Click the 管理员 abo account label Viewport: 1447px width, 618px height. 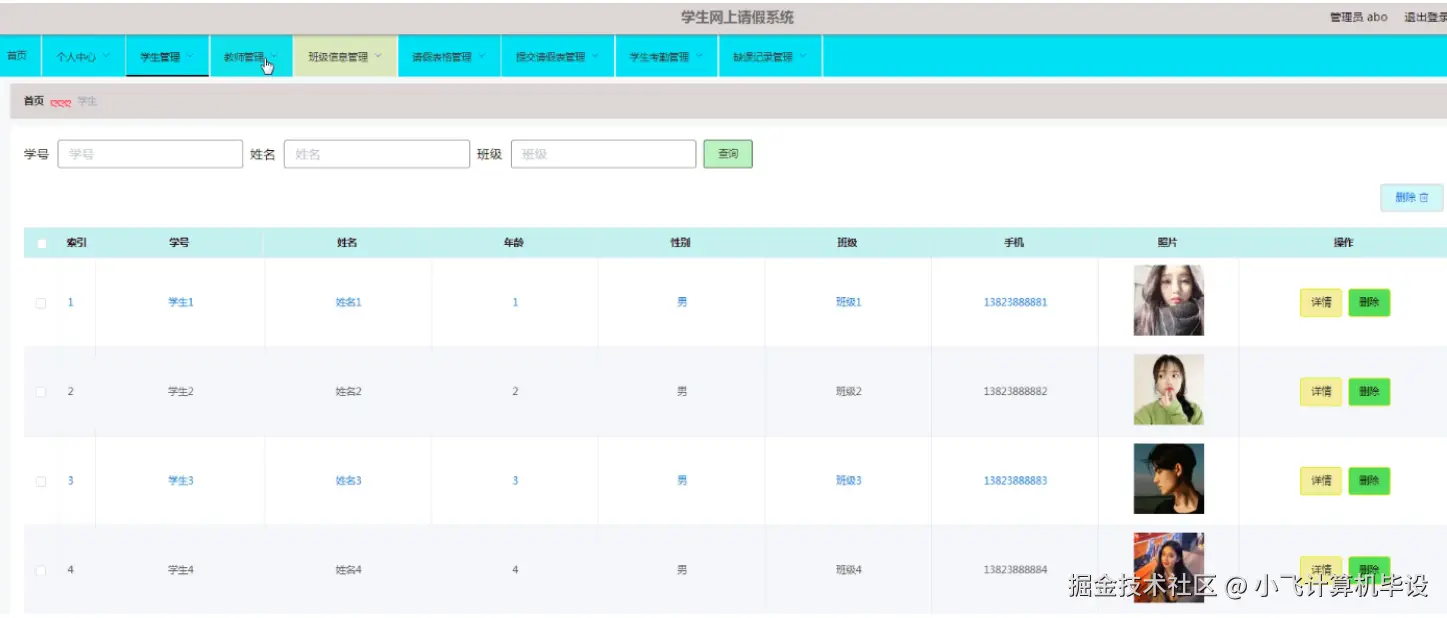(1358, 17)
